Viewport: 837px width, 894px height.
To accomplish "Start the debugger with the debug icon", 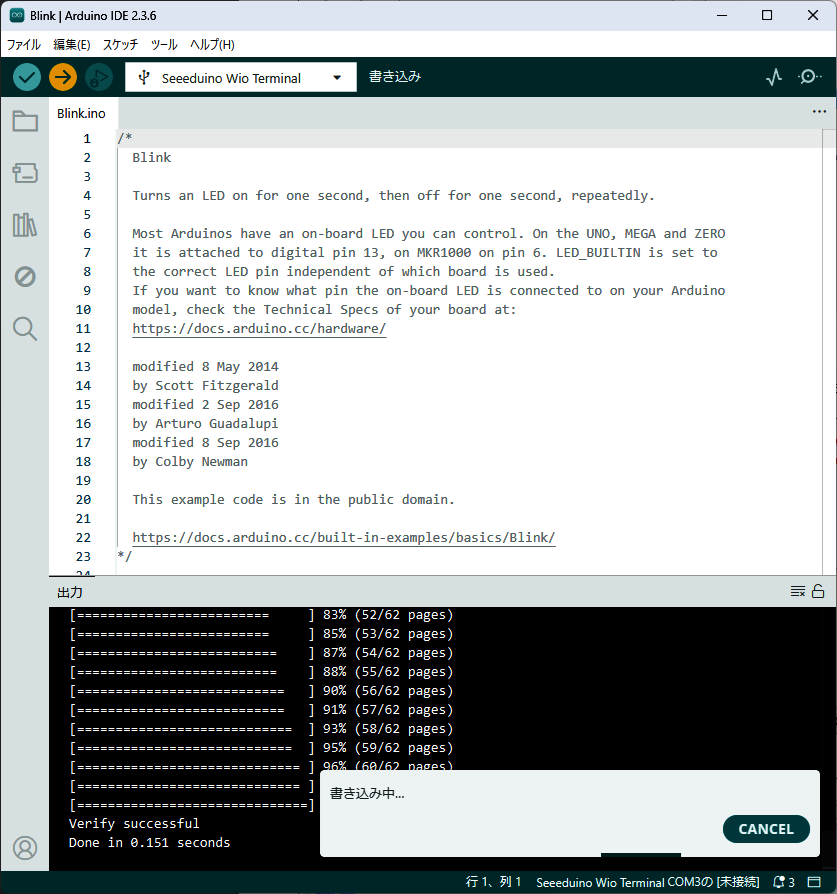I will (x=98, y=77).
